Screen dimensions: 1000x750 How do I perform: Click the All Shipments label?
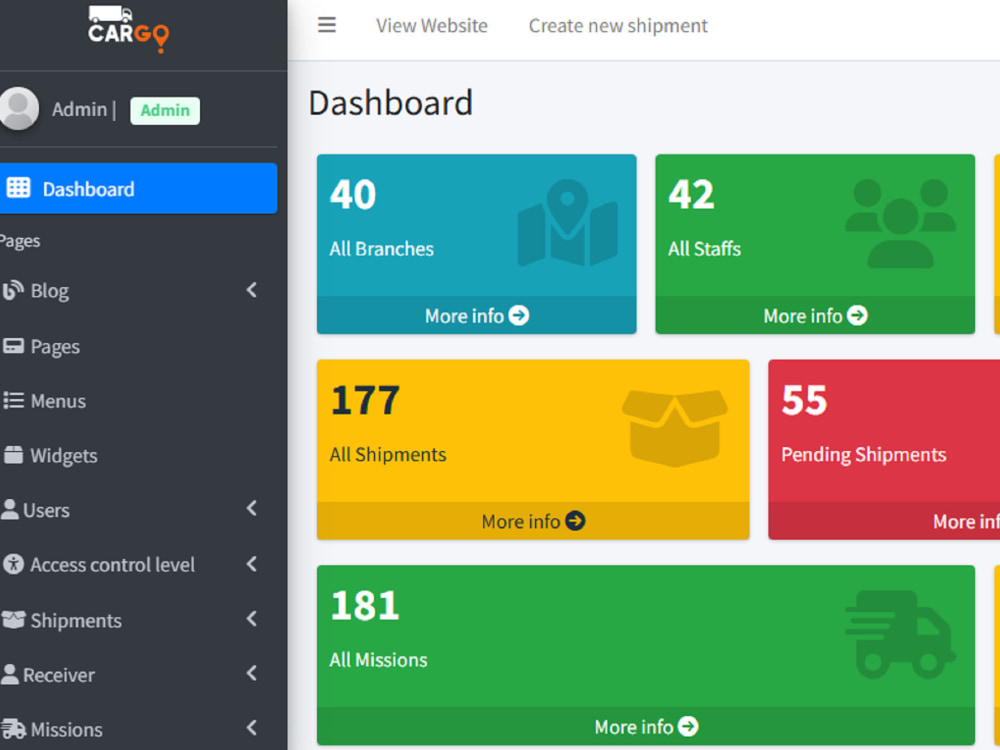pos(388,455)
